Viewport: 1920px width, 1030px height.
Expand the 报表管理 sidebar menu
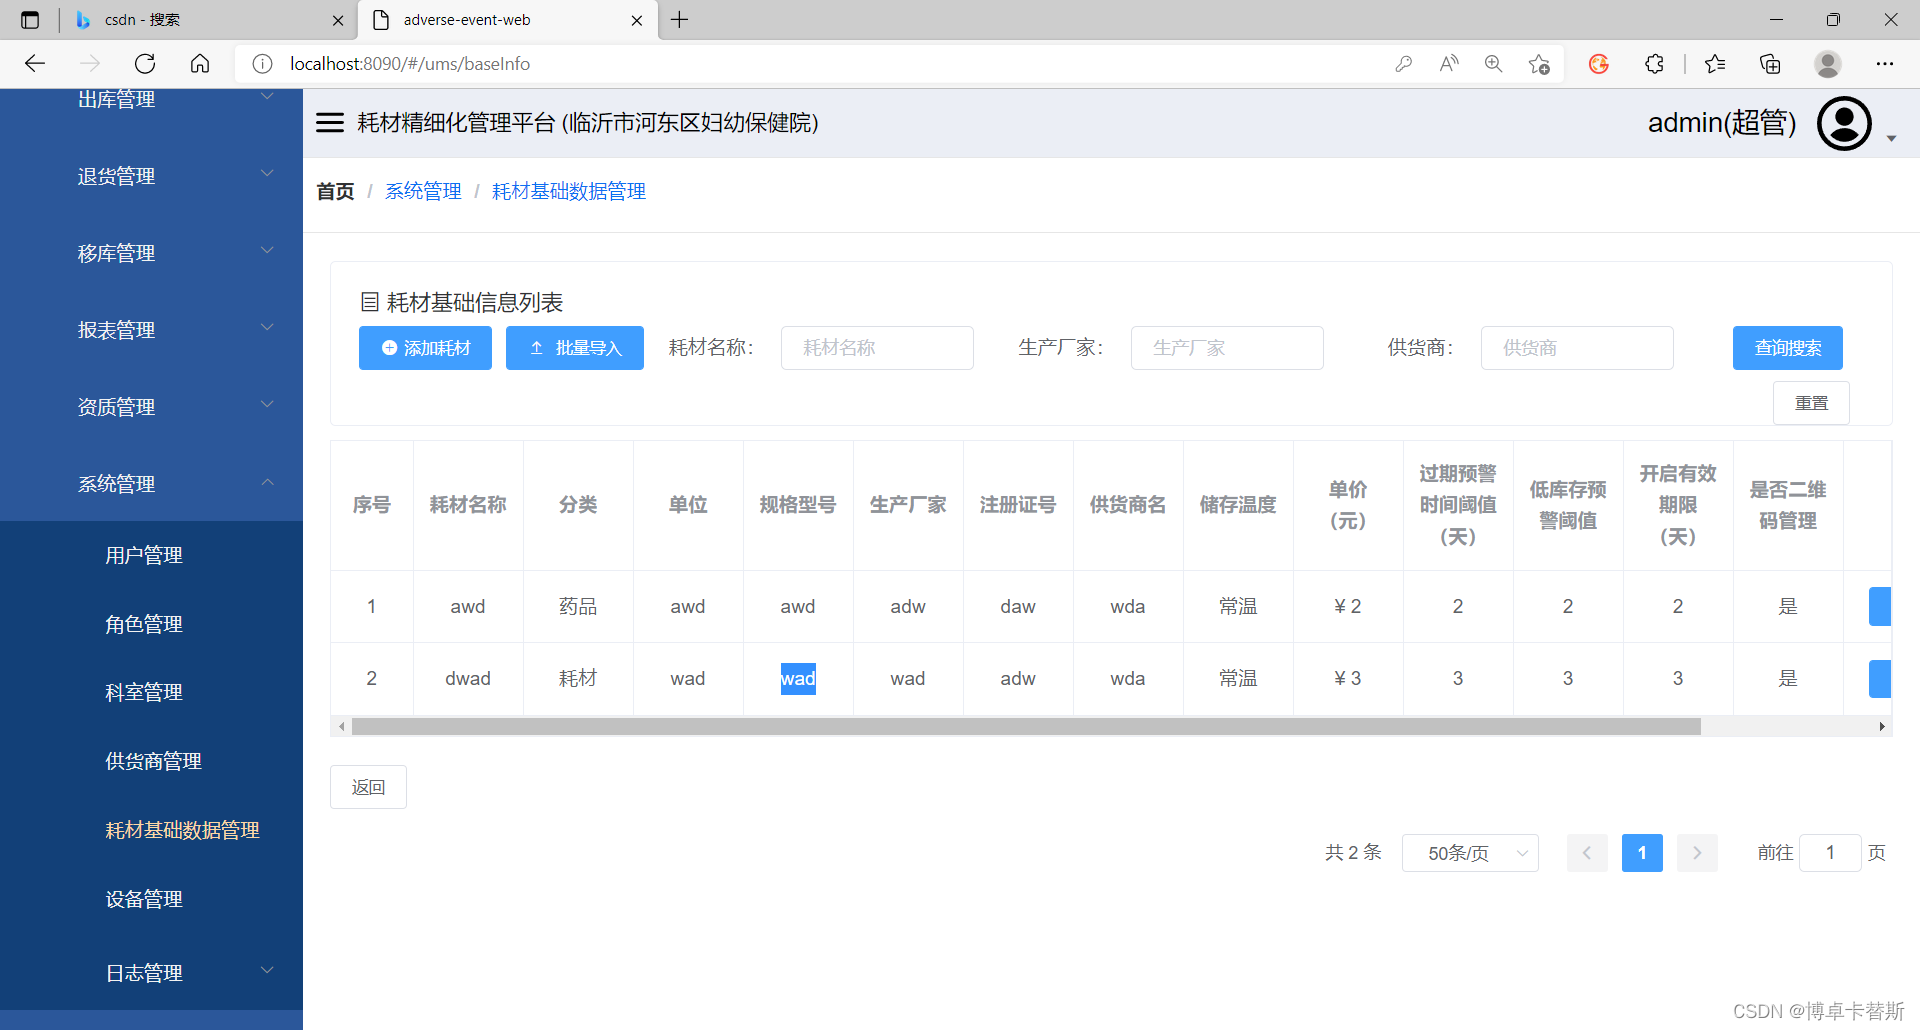(151, 330)
